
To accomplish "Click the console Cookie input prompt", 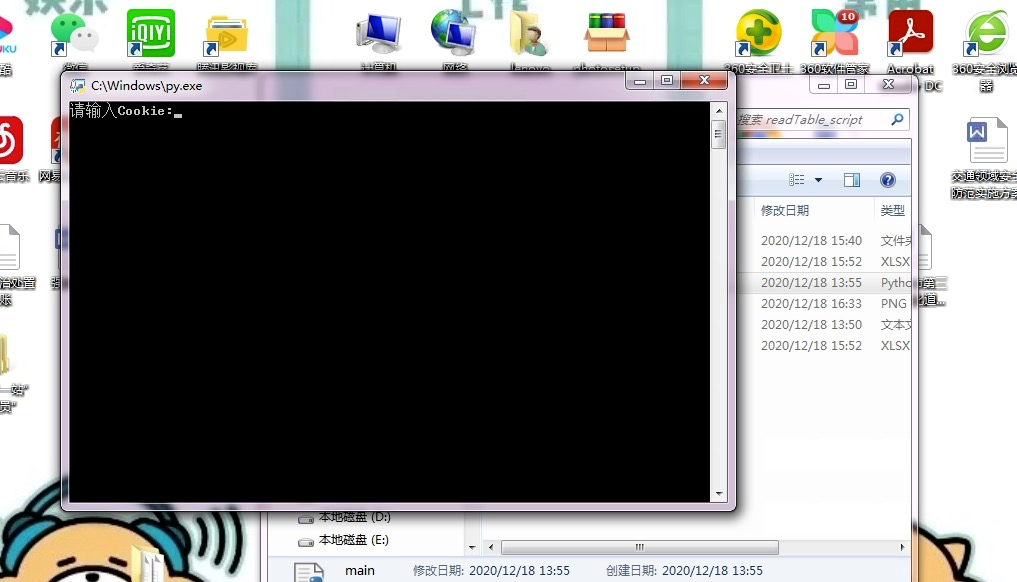I will [125, 110].
